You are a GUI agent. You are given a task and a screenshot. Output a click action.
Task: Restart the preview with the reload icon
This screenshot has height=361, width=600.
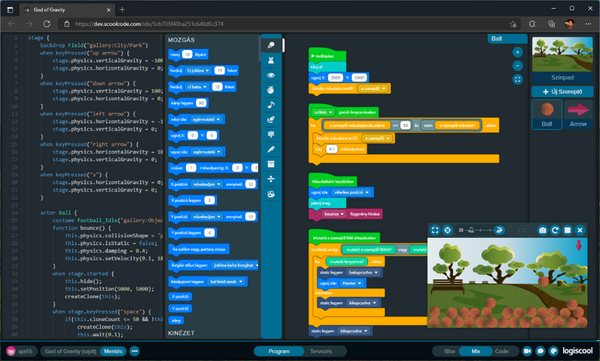point(555,230)
